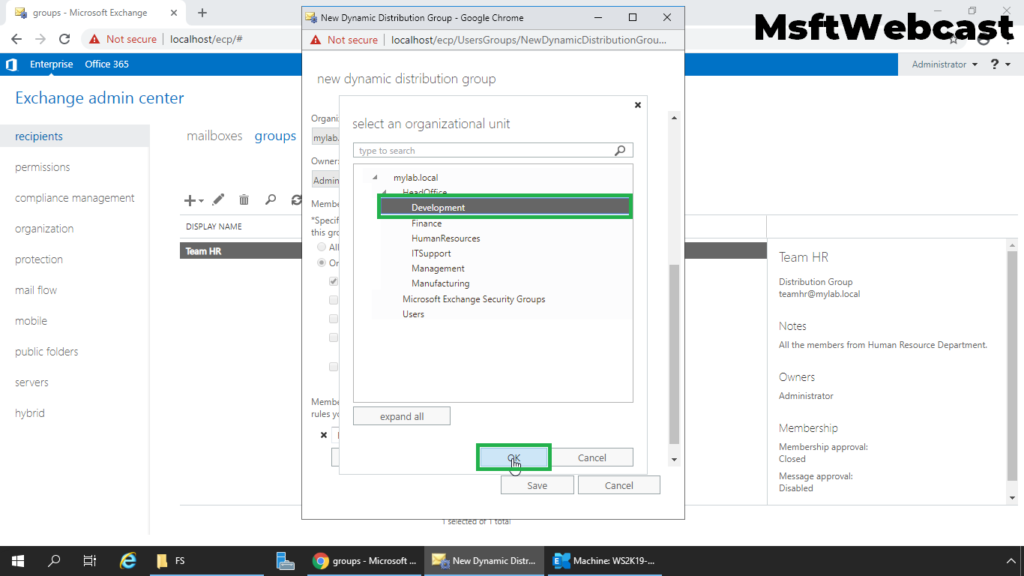Screen dimensions: 1024x576
Task: Open Server Manager from the taskbar
Action: [285, 561]
